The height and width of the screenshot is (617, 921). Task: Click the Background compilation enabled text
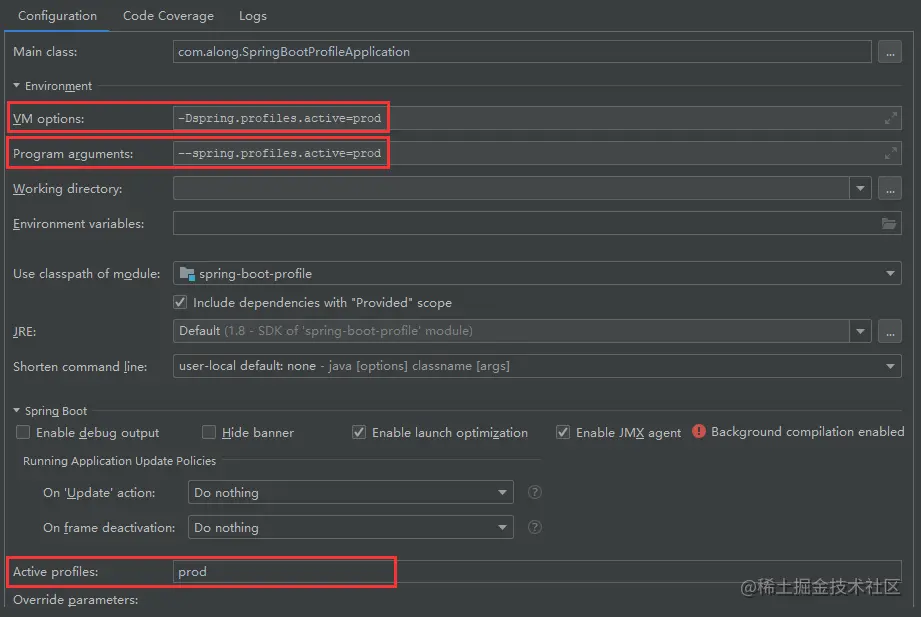(x=807, y=432)
